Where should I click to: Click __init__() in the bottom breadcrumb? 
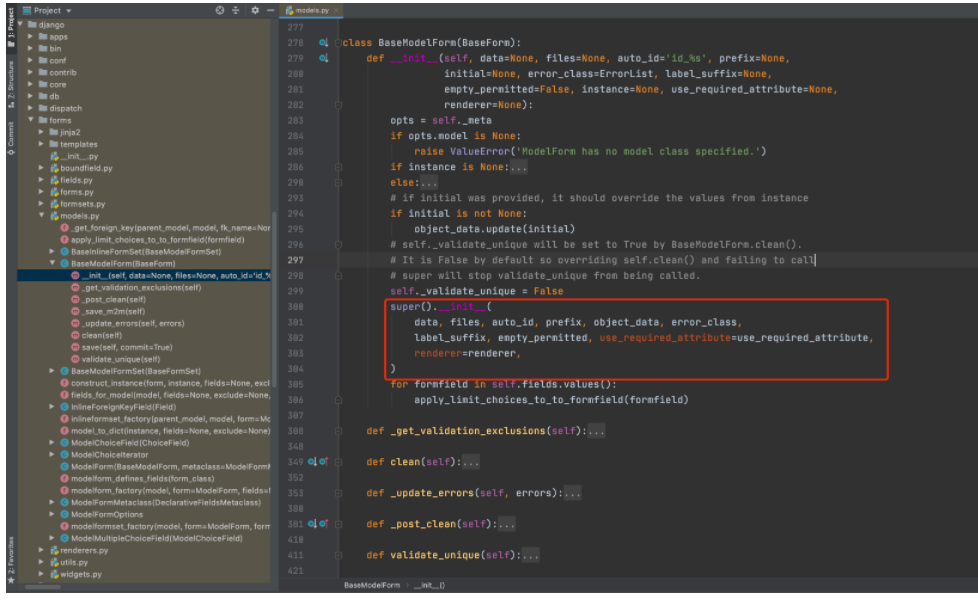pyautogui.click(x=429, y=585)
